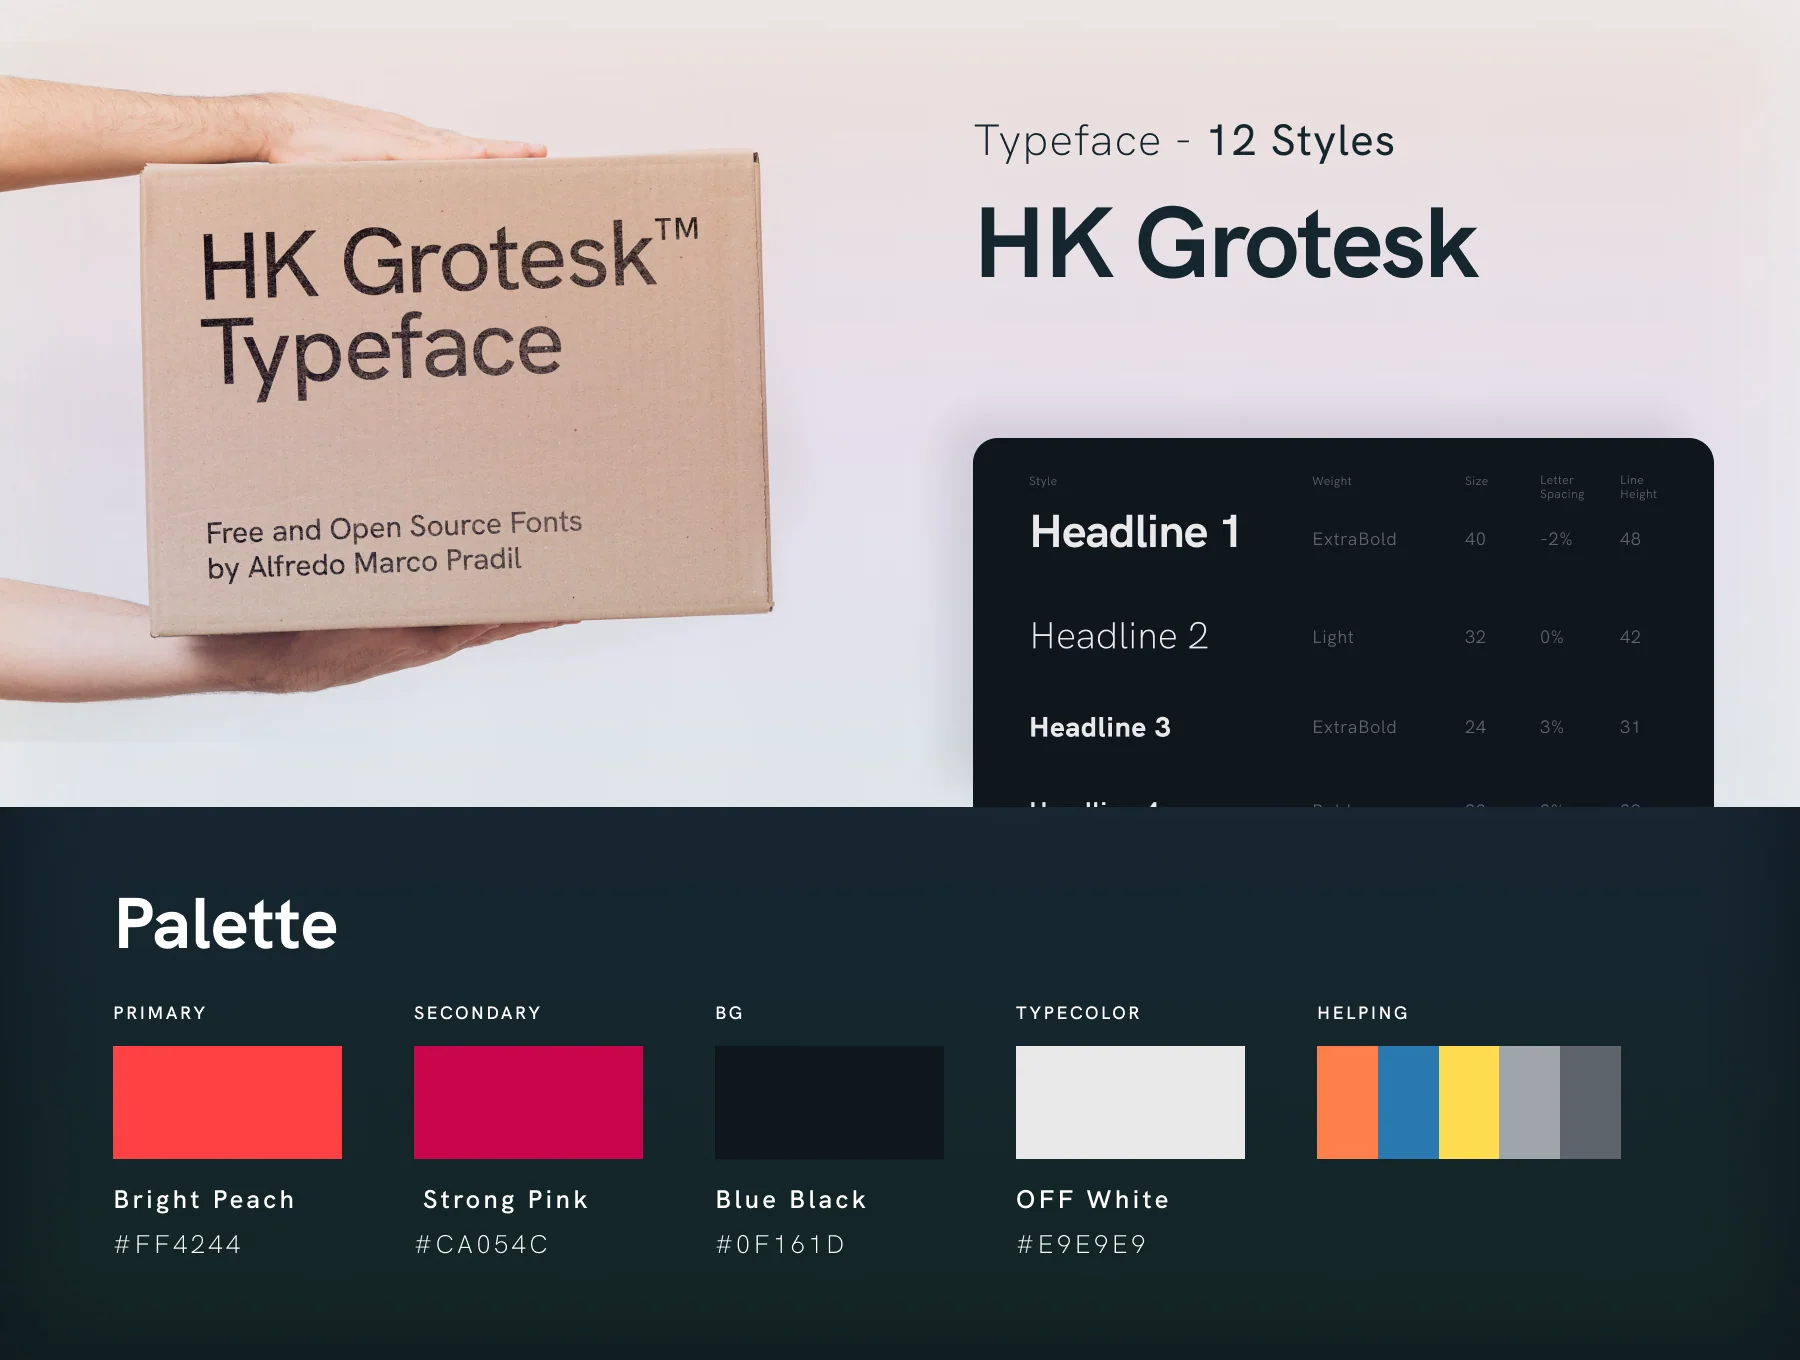Click 'ExtraBold' weight in Headline 1 row
This screenshot has width=1800, height=1360.
click(x=1354, y=539)
